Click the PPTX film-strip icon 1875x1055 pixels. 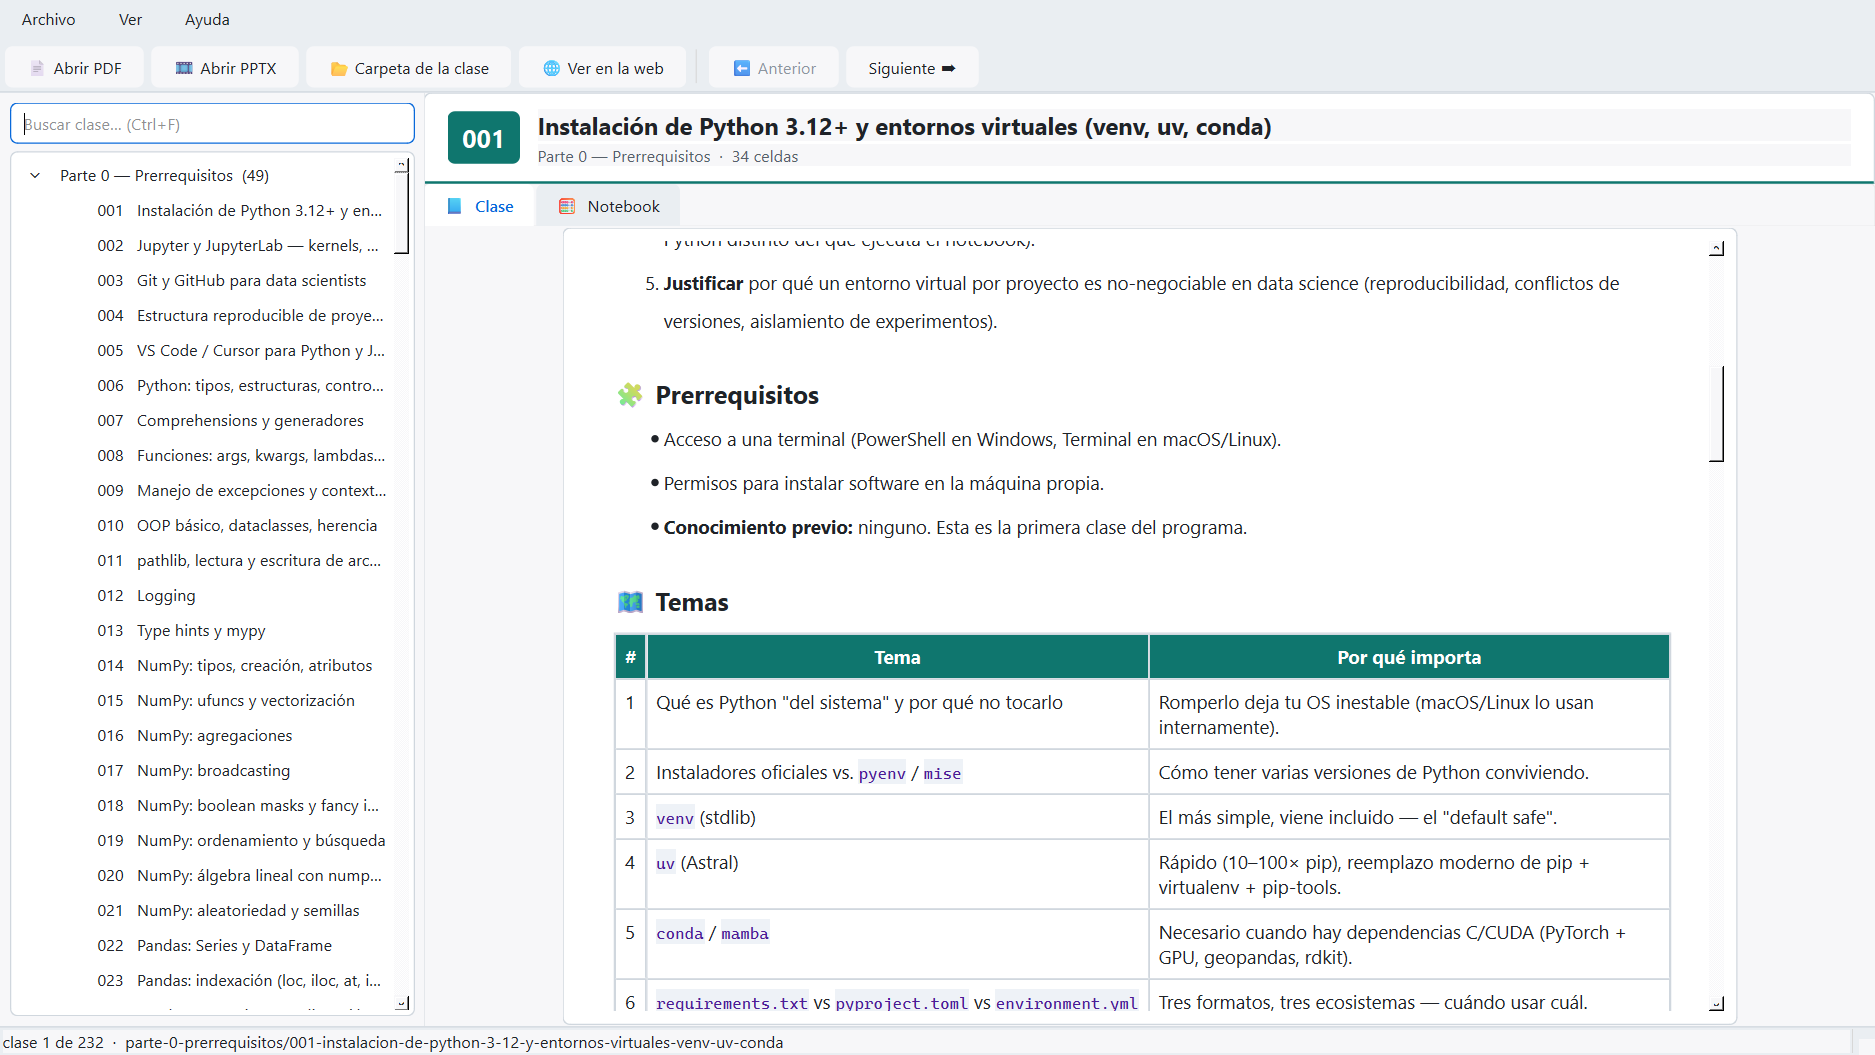[x=184, y=68]
